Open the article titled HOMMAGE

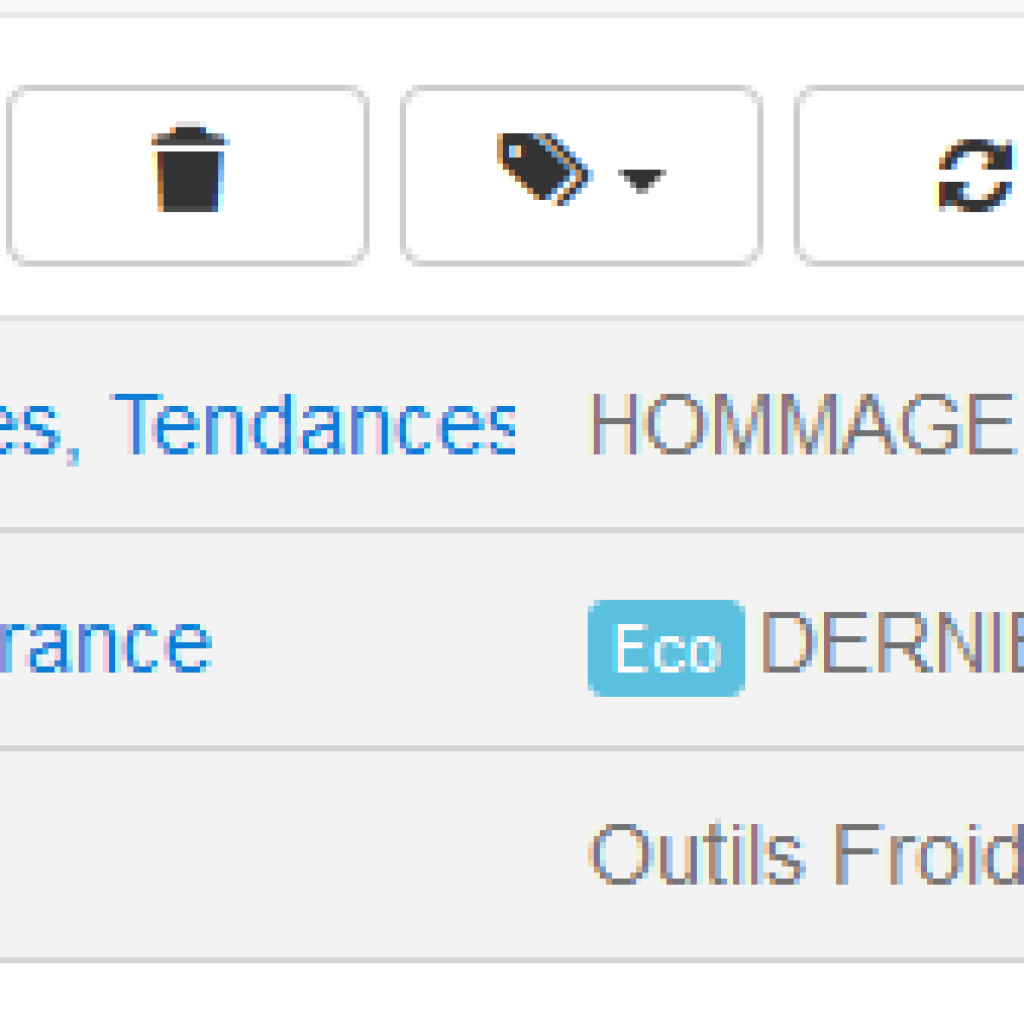click(x=801, y=424)
